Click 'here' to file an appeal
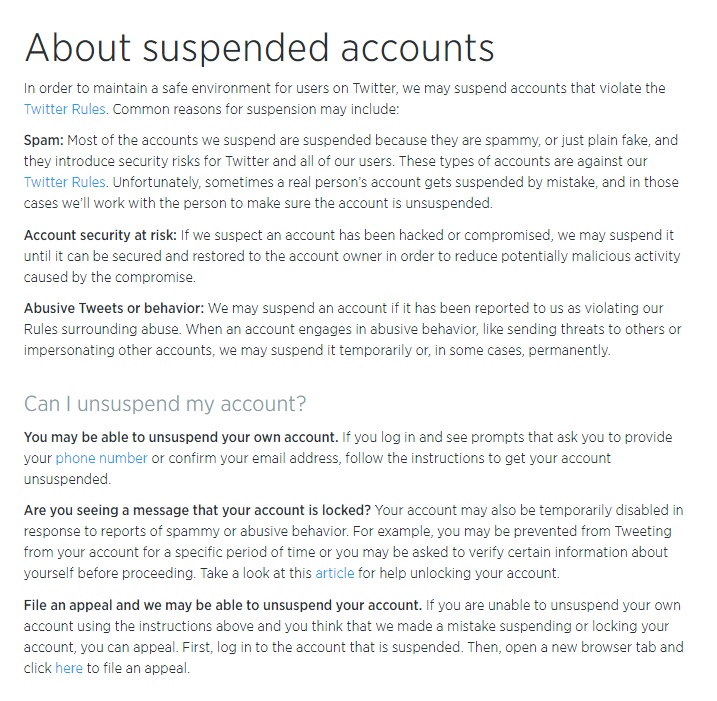Viewport: 717px width, 701px height. [x=68, y=667]
